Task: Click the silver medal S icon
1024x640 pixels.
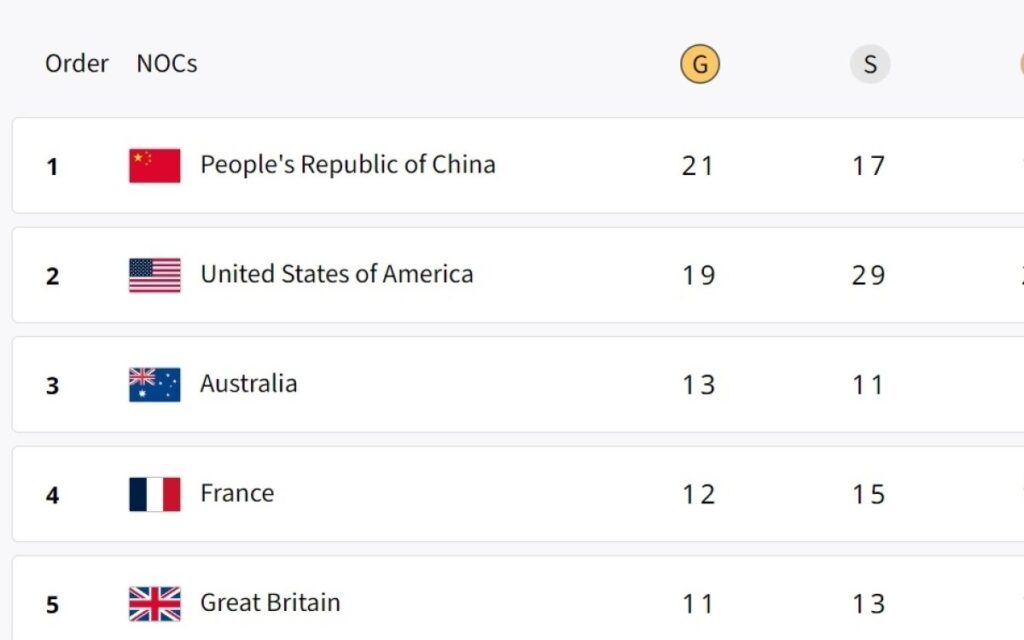Action: click(870, 65)
